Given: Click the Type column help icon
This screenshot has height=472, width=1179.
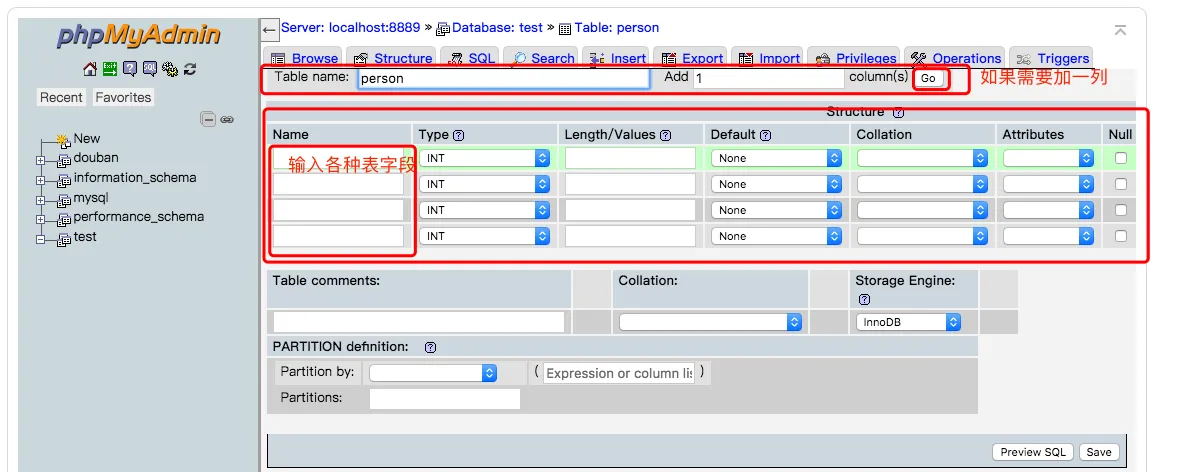Looking at the screenshot, I should pos(458,135).
